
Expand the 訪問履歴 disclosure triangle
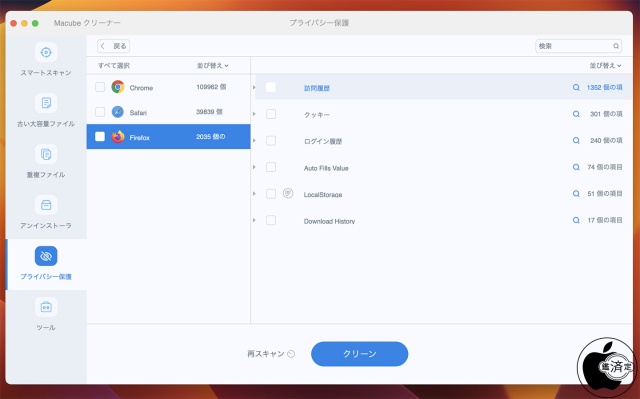tap(254, 87)
